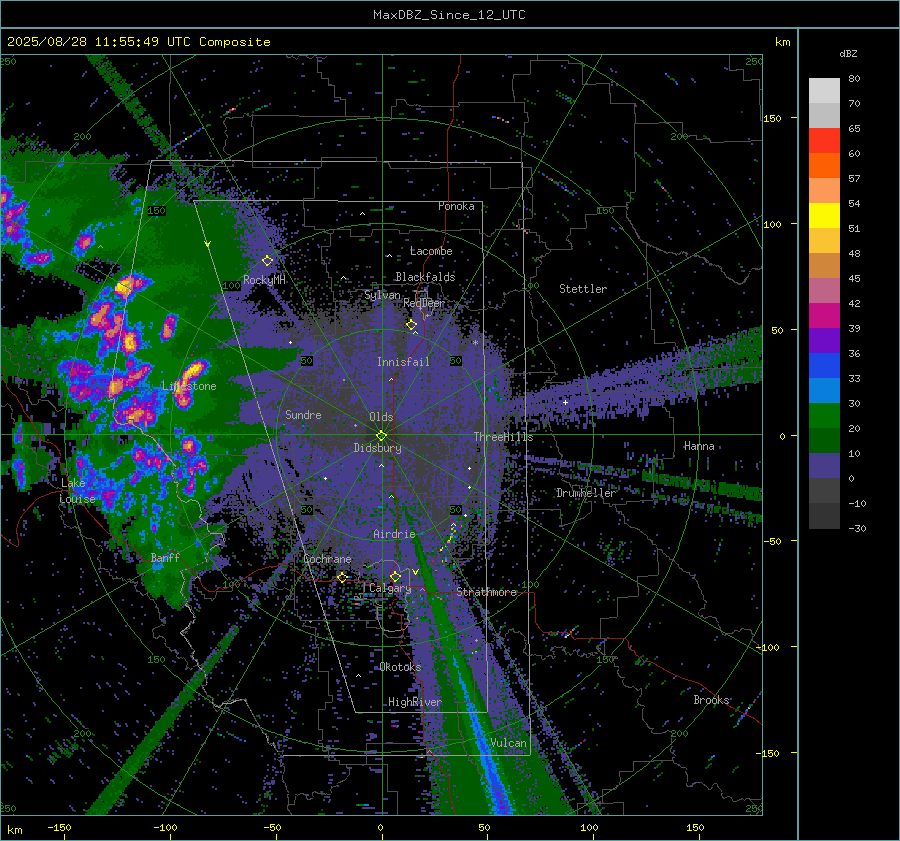Viewport: 900px width, 841px height.
Task: Click the yellow diamond marker below RedDeer
Action: 412,325
